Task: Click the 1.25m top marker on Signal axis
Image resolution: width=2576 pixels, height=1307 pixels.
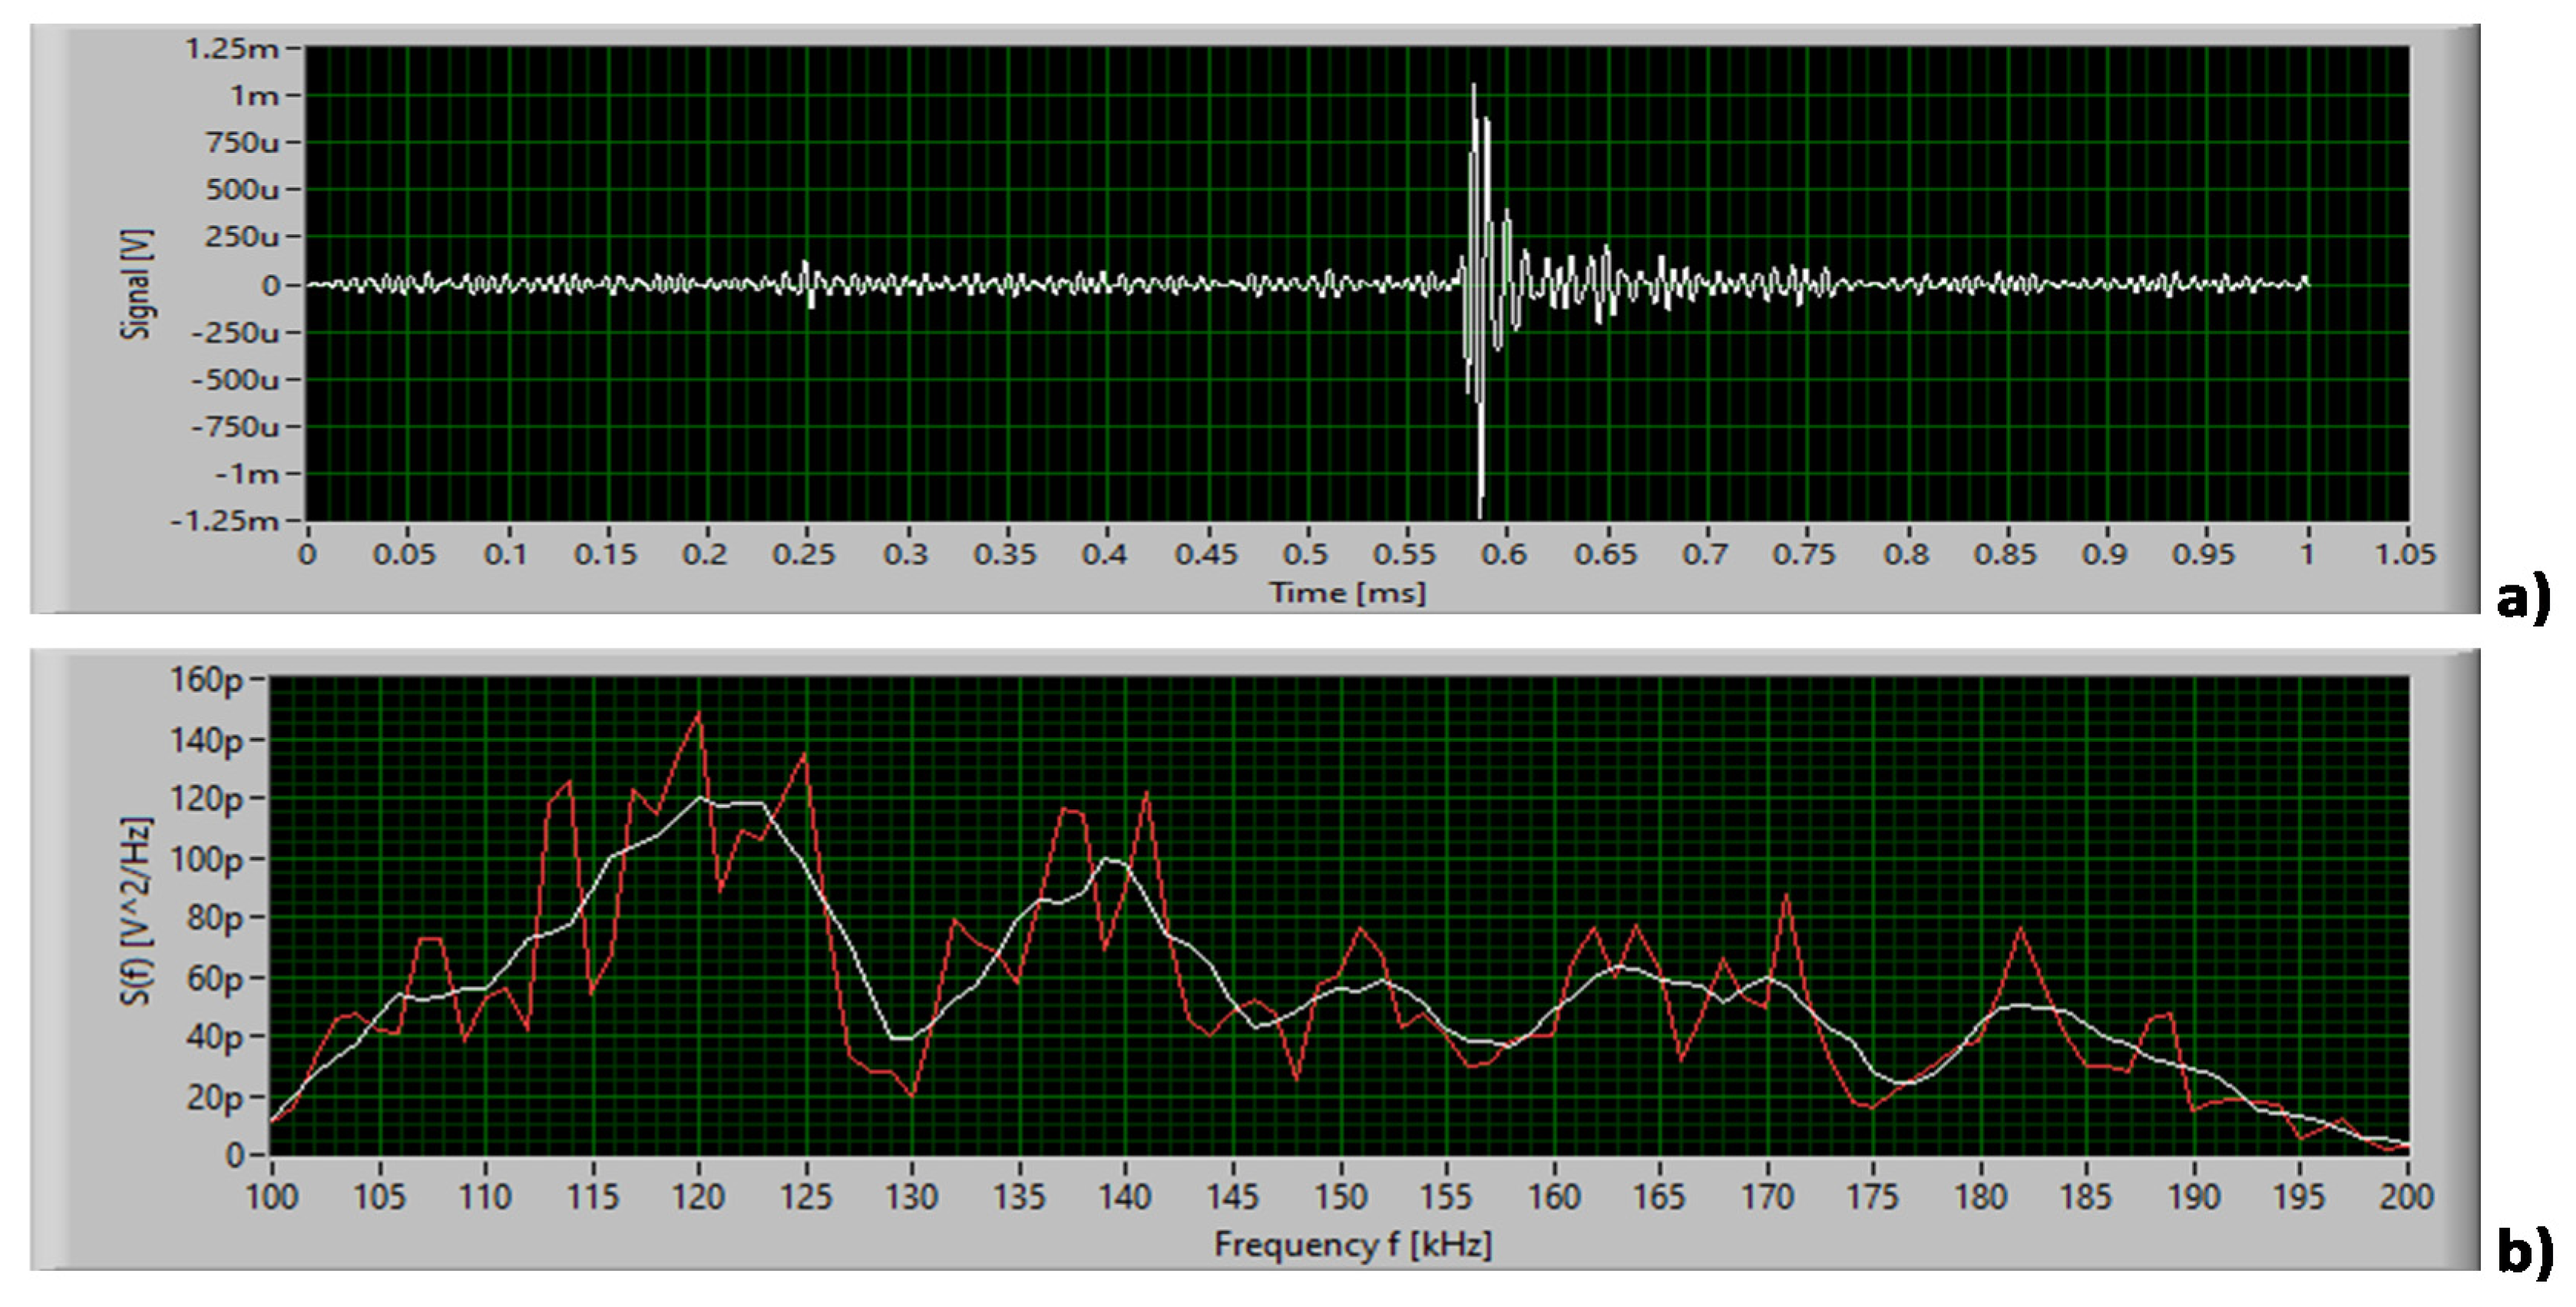Action: pyautogui.click(x=232, y=48)
